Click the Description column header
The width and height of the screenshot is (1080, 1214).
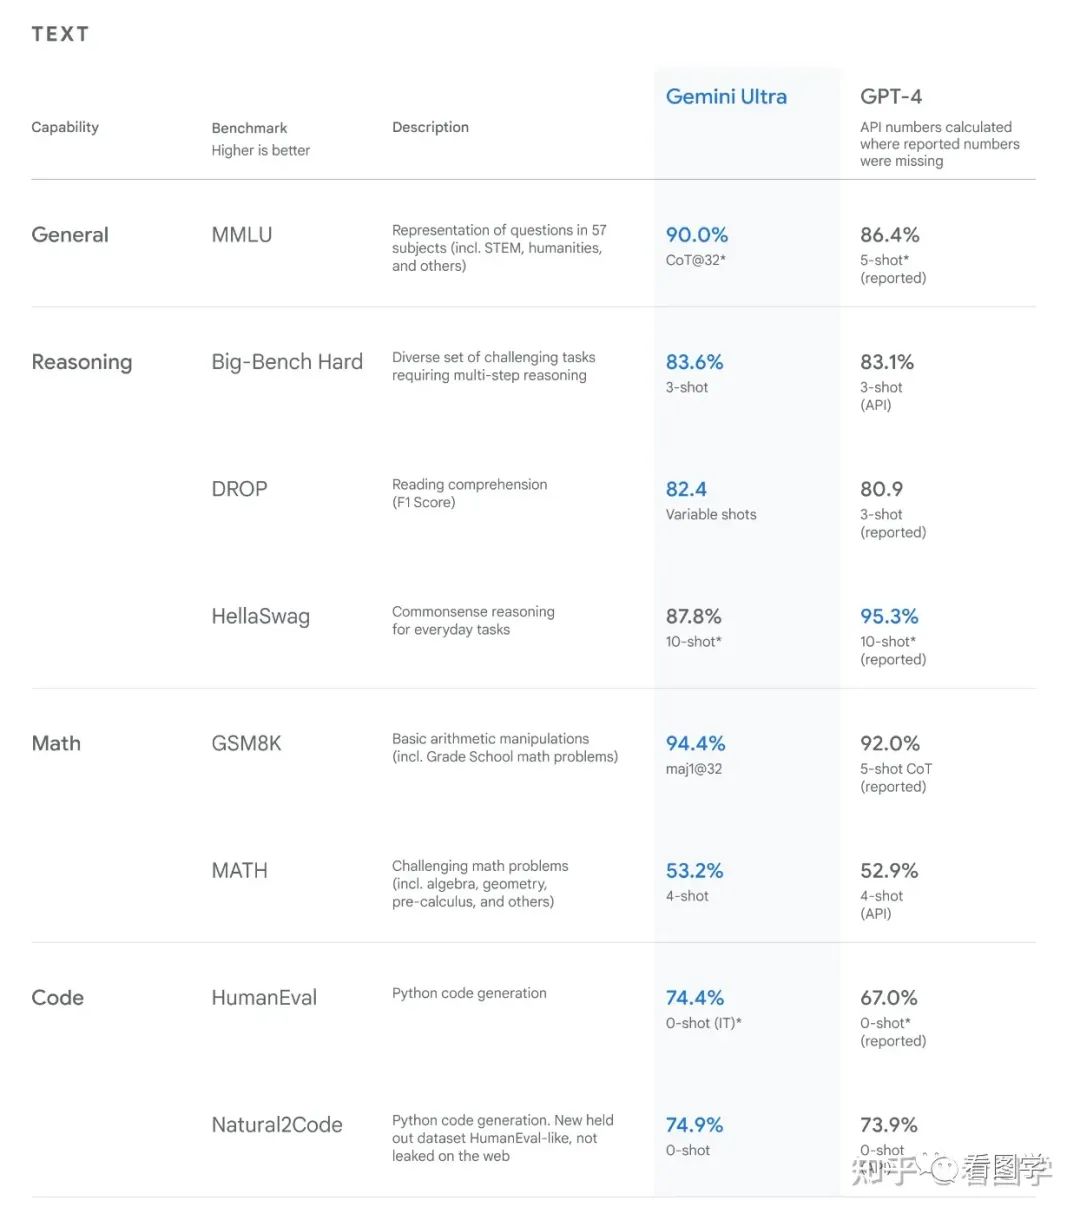coord(430,127)
